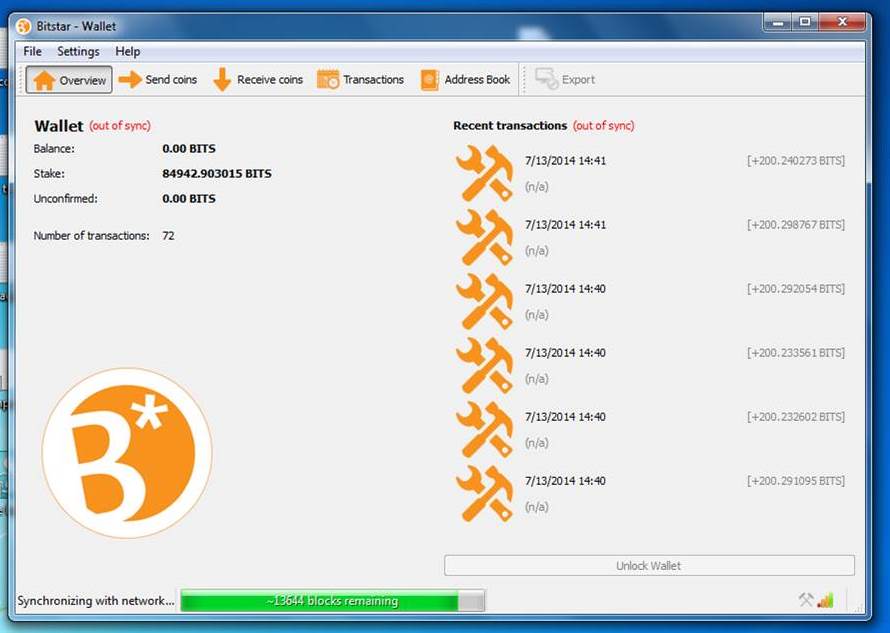Open the Address Book page
The height and width of the screenshot is (633, 890).
465,79
